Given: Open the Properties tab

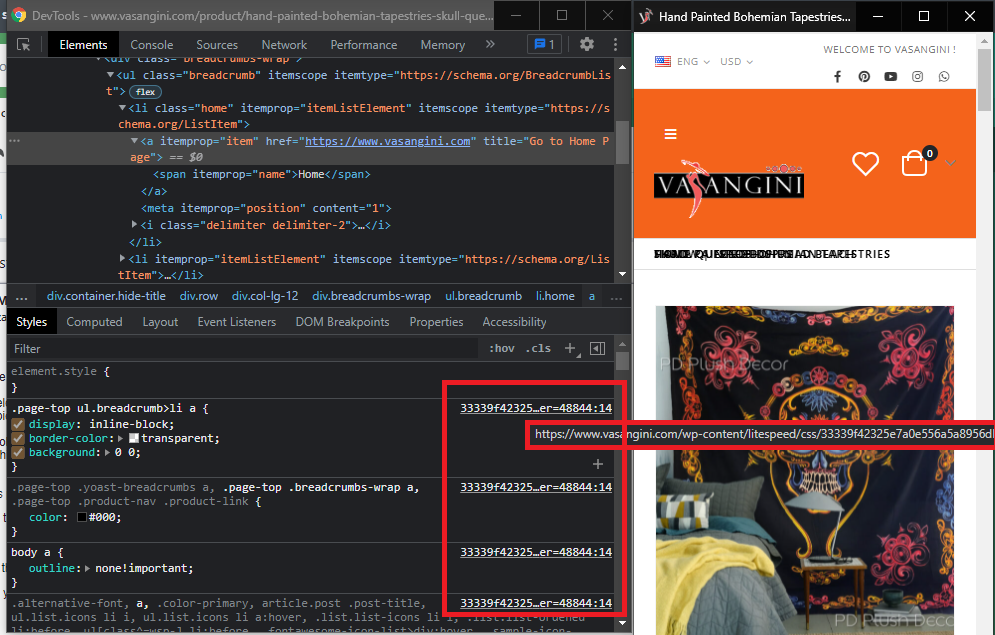Looking at the screenshot, I should point(437,322).
